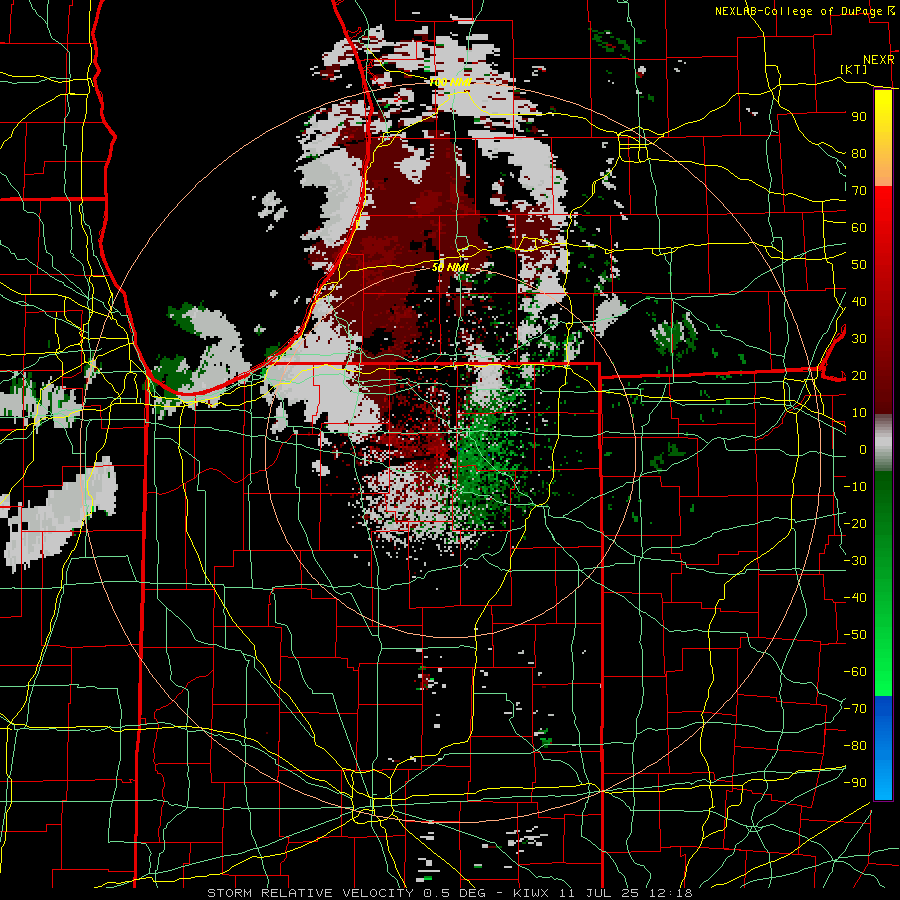Select the 100 NMI range ring label
The image size is (900, 900).
(450, 82)
